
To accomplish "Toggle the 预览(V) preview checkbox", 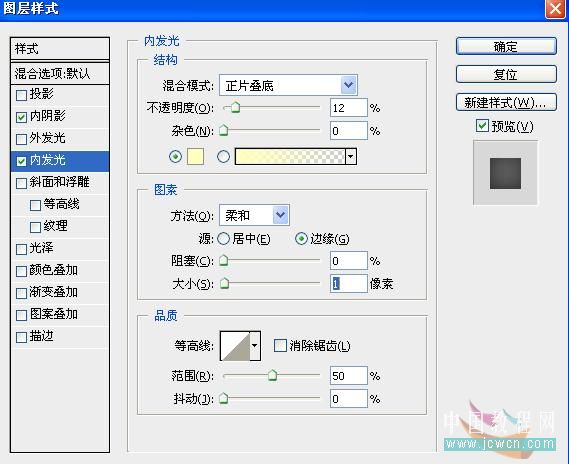I will 482,126.
